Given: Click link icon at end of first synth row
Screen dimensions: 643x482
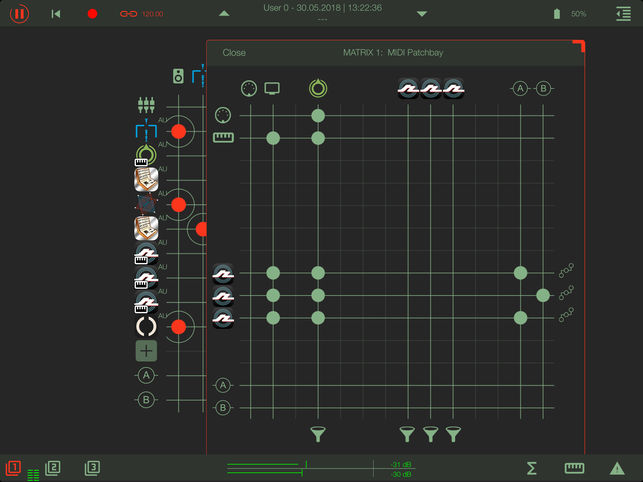Looking at the screenshot, I should click(566, 272).
